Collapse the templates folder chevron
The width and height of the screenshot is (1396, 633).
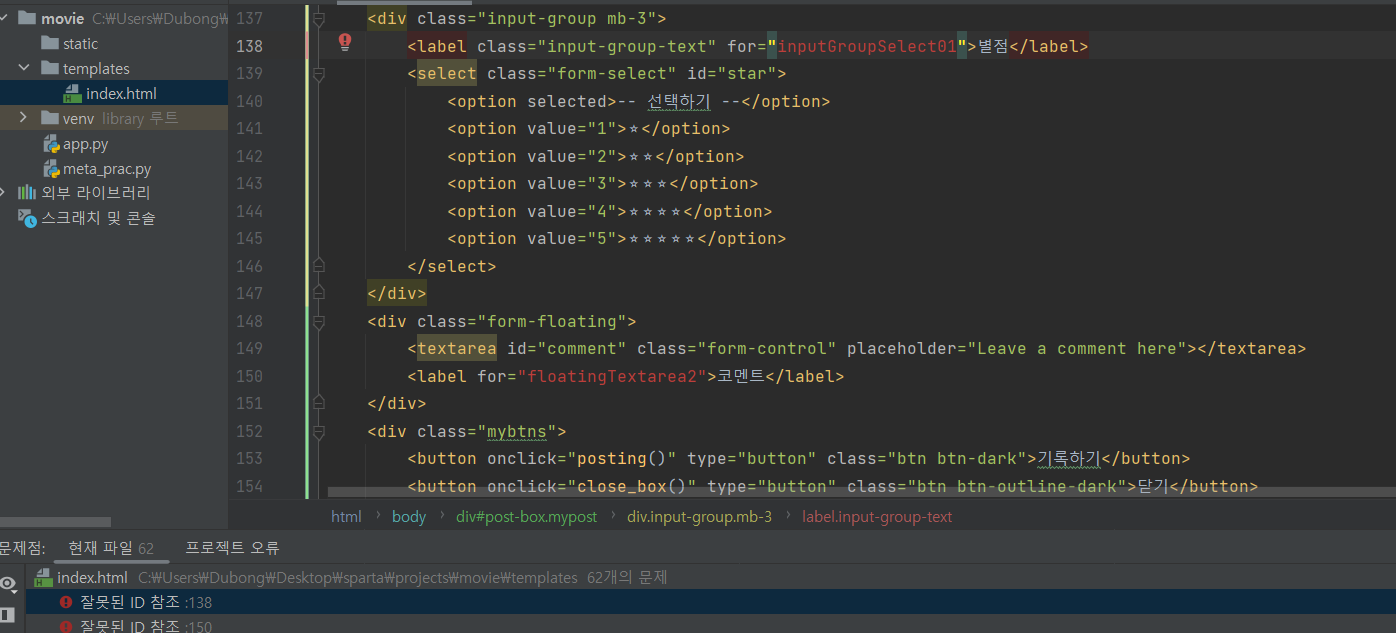[25, 69]
